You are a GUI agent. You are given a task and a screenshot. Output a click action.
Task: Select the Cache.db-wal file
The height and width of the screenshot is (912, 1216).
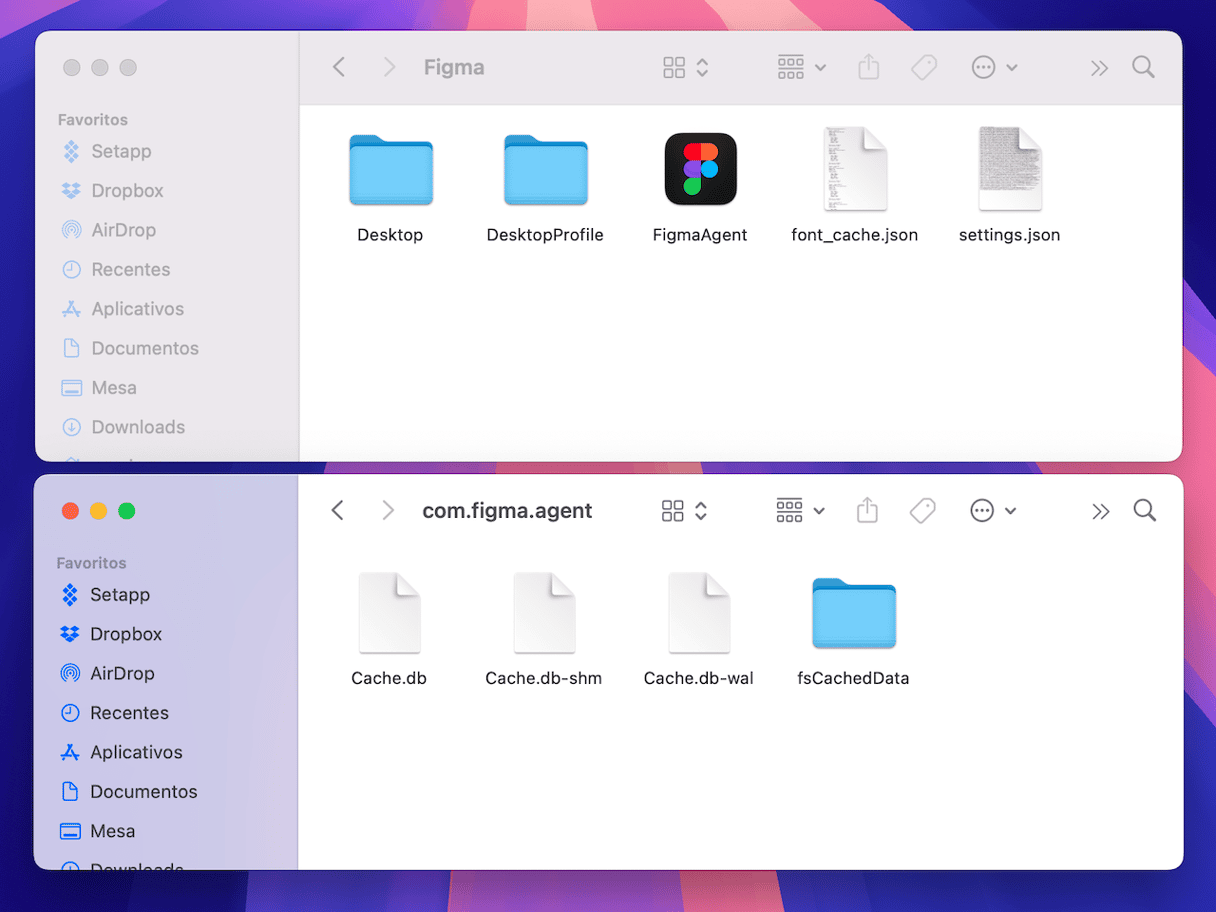coord(698,613)
